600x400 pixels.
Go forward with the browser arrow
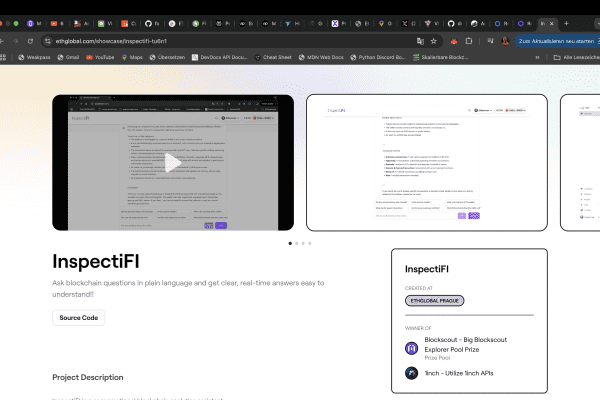pos(15,41)
